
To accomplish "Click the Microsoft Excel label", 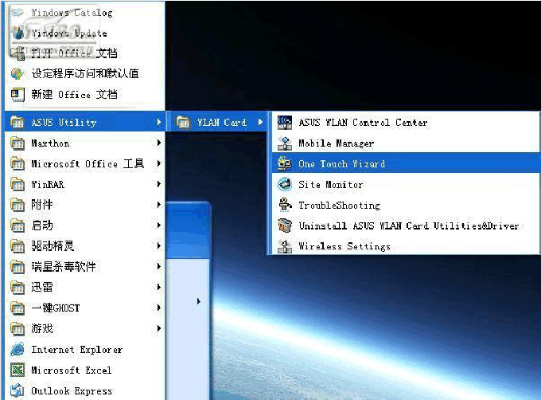I will coord(71,370).
